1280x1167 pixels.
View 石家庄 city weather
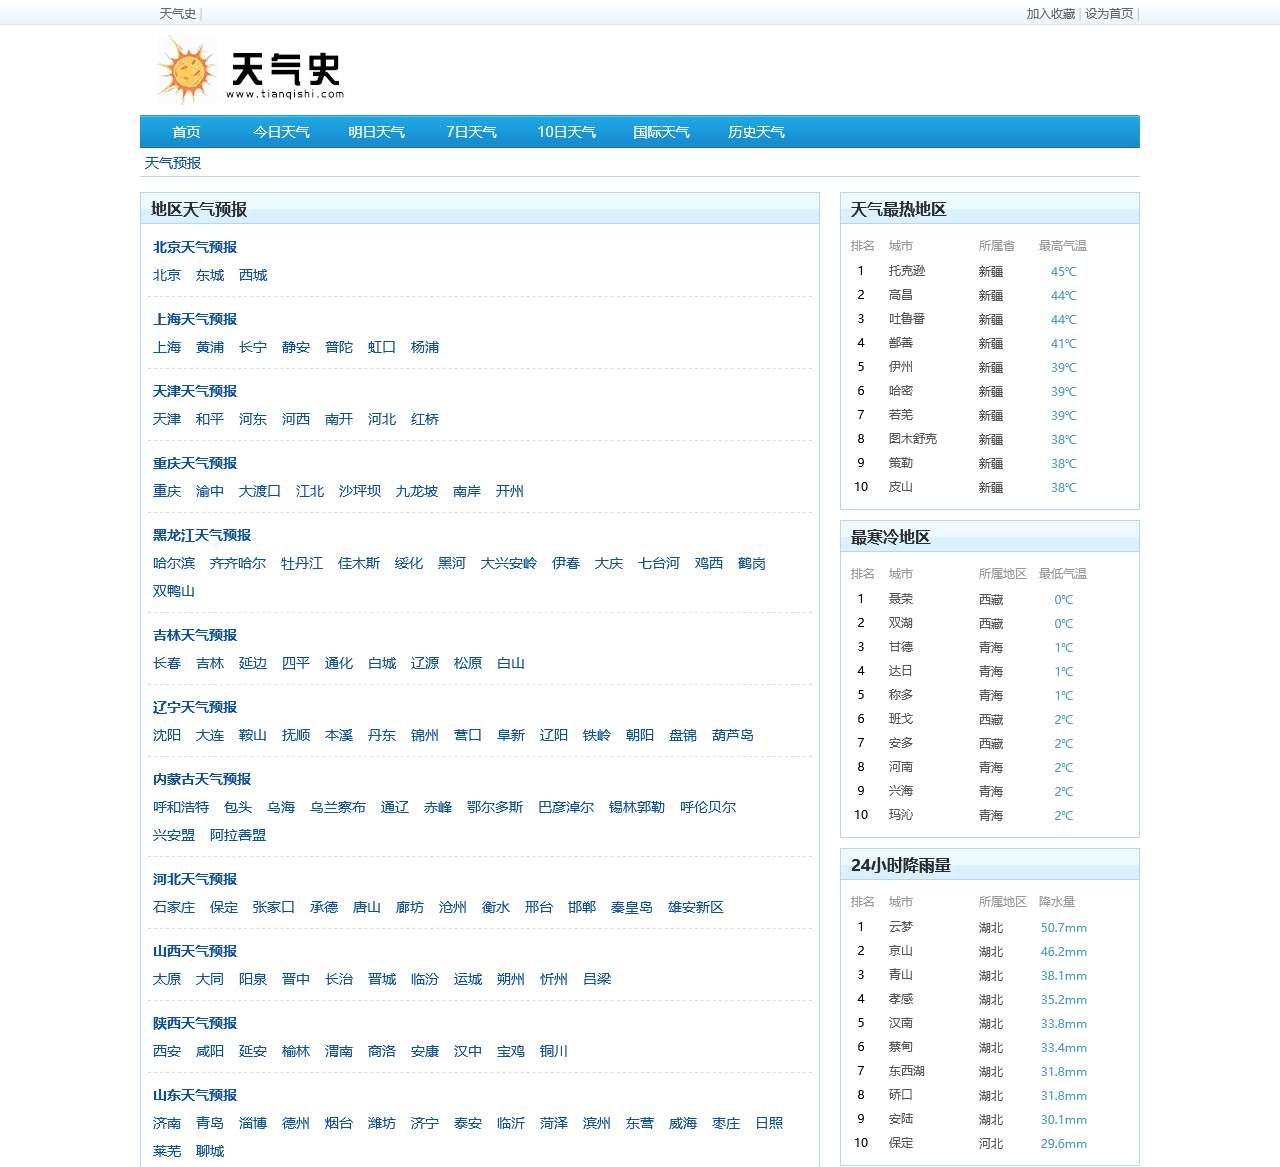click(173, 907)
